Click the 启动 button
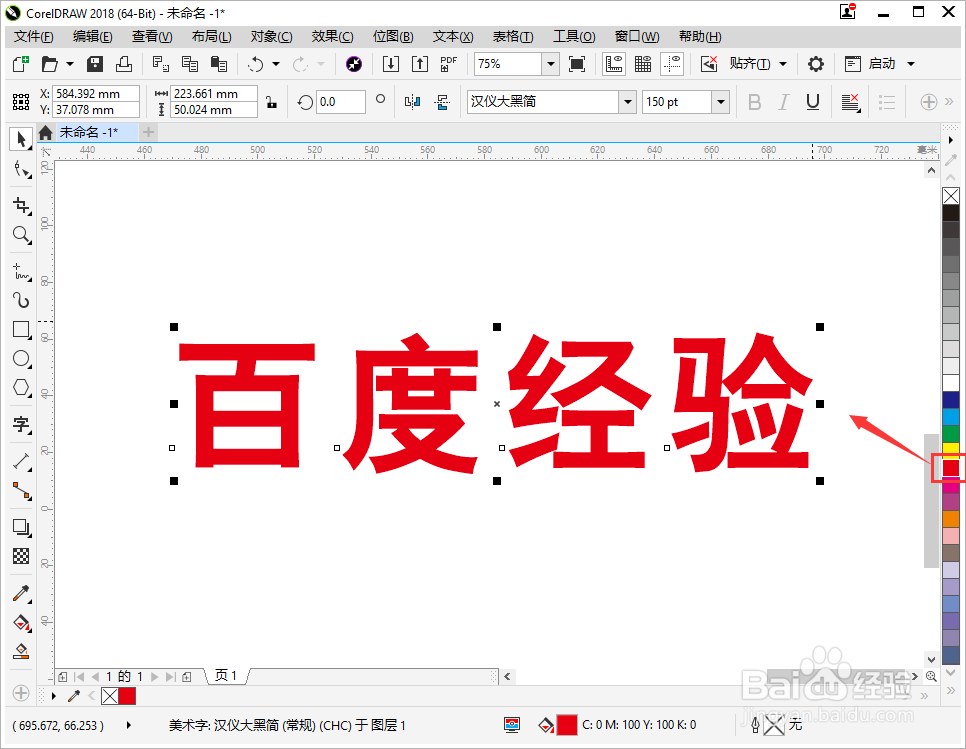Screen dimensions: 966x749 (x=871, y=63)
